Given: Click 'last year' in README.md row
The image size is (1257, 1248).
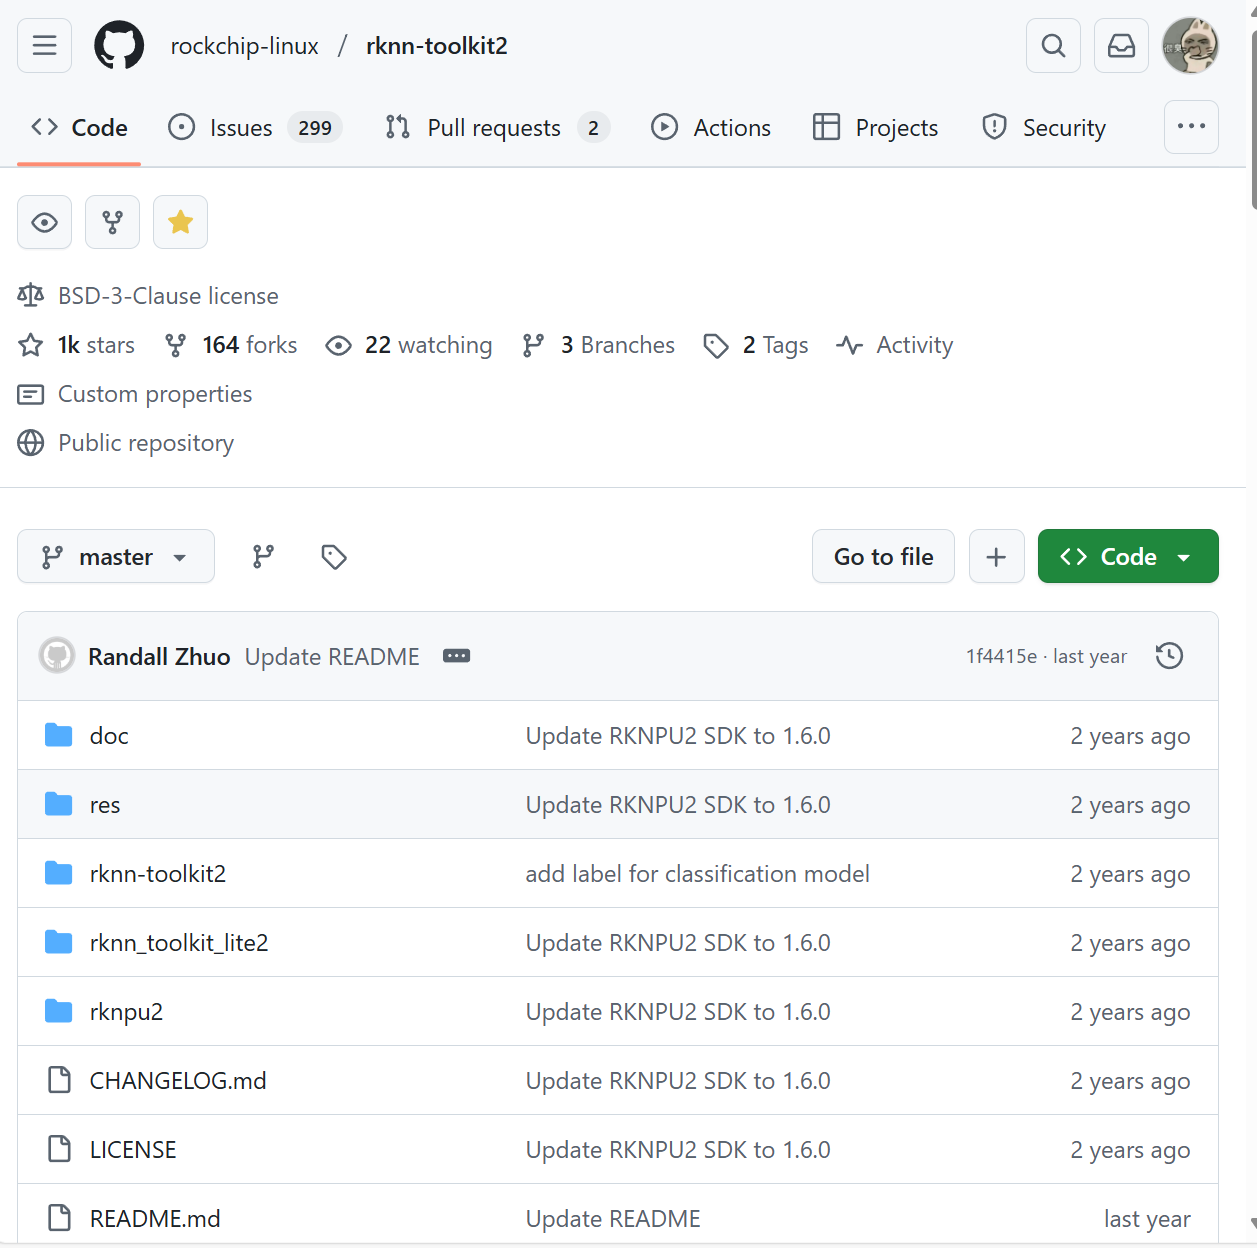Looking at the screenshot, I should click(x=1147, y=1219).
